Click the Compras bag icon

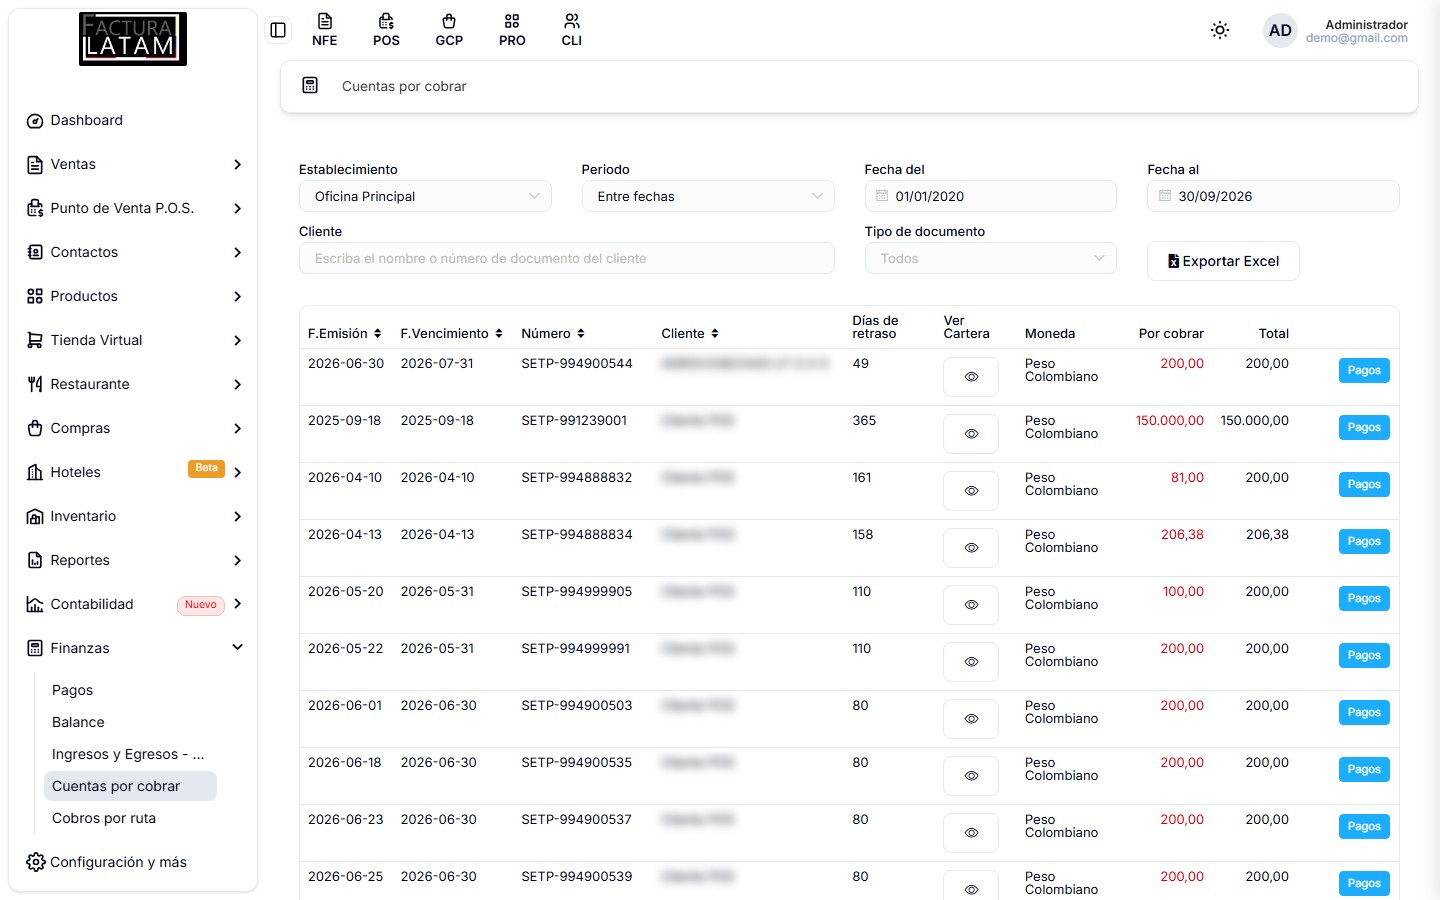pyautogui.click(x=35, y=429)
